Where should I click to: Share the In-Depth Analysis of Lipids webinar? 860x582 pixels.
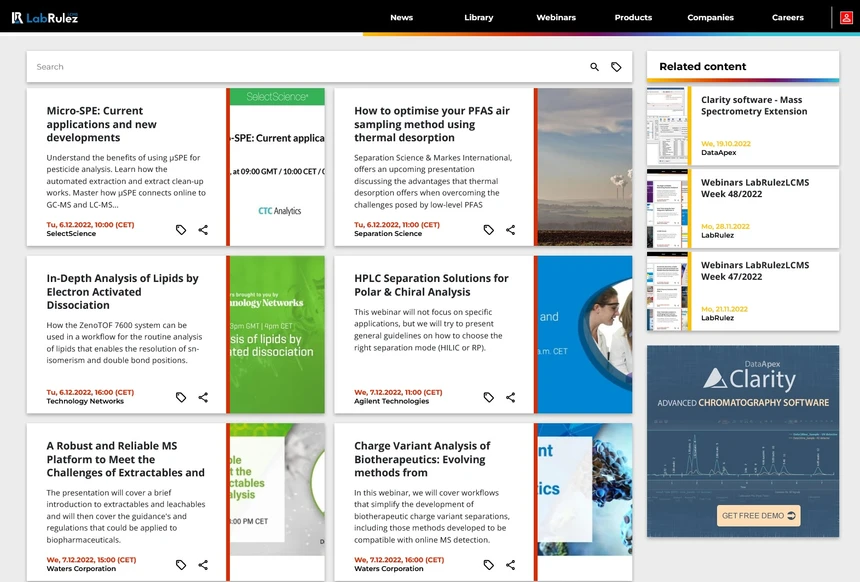pyautogui.click(x=203, y=397)
